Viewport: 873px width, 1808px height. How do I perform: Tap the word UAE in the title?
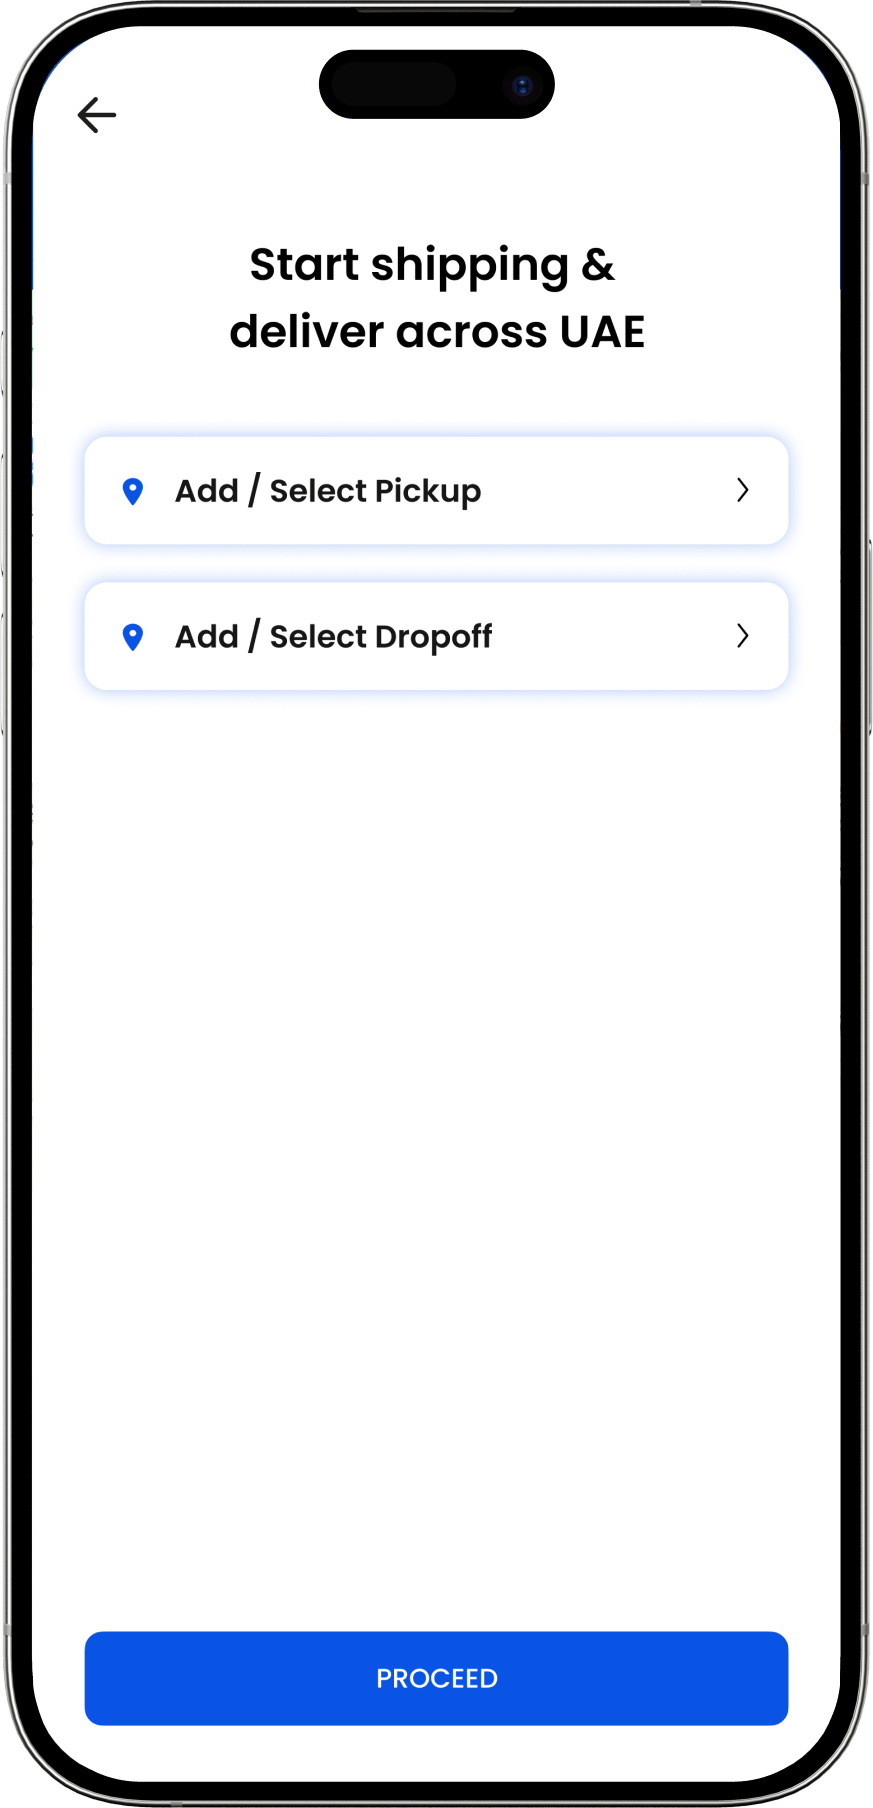point(602,332)
